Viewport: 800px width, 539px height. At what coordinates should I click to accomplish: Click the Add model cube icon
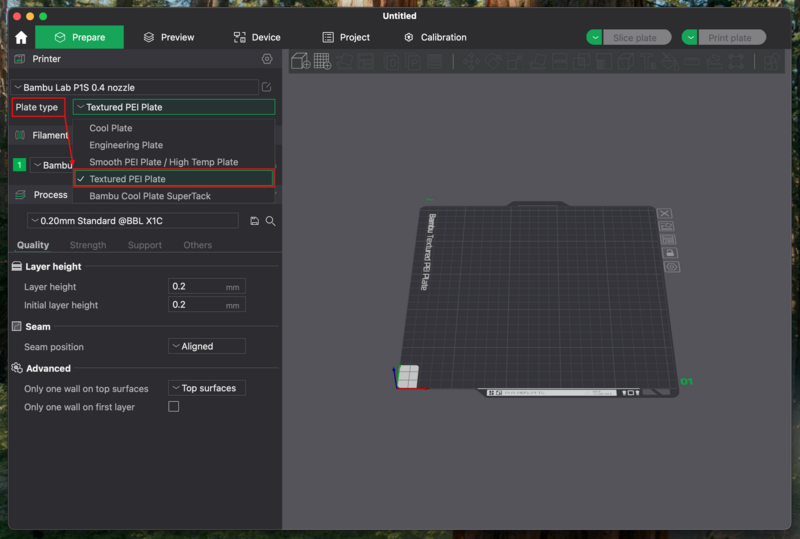click(x=299, y=62)
